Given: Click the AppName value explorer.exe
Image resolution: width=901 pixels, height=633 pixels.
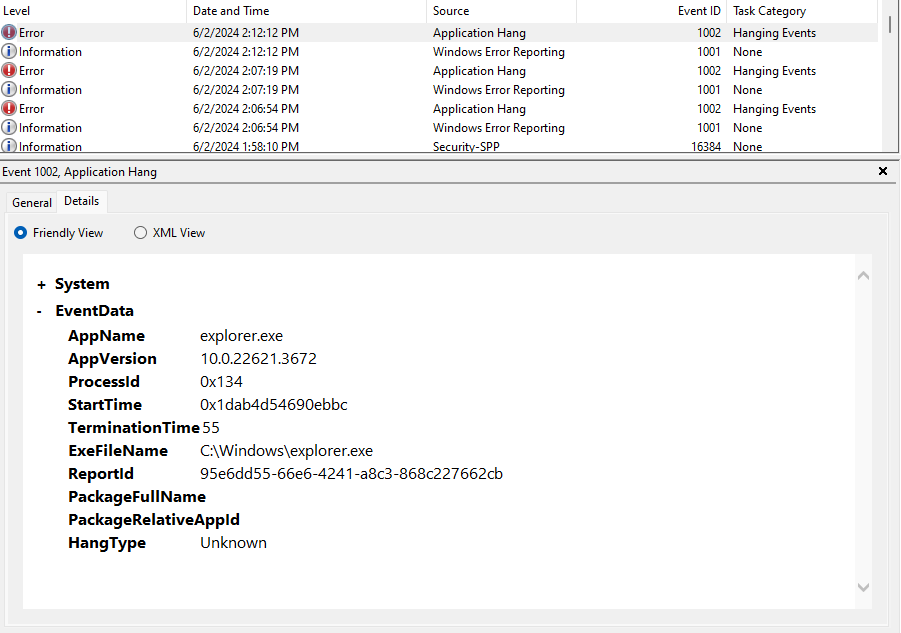Looking at the screenshot, I should (x=241, y=335).
